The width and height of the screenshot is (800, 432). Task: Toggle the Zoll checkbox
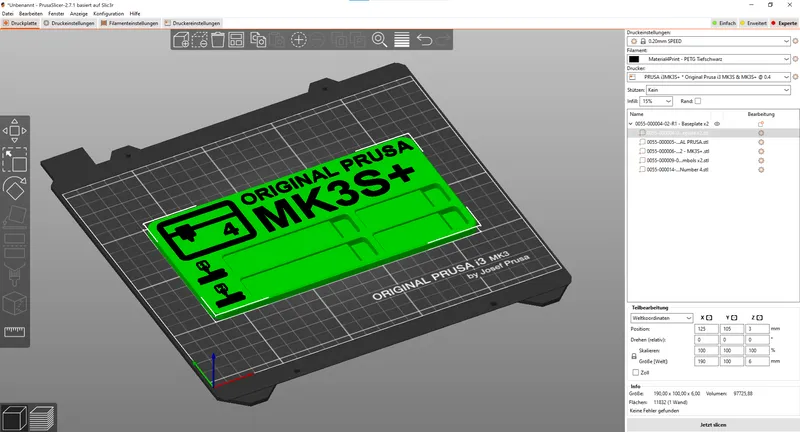click(x=635, y=372)
